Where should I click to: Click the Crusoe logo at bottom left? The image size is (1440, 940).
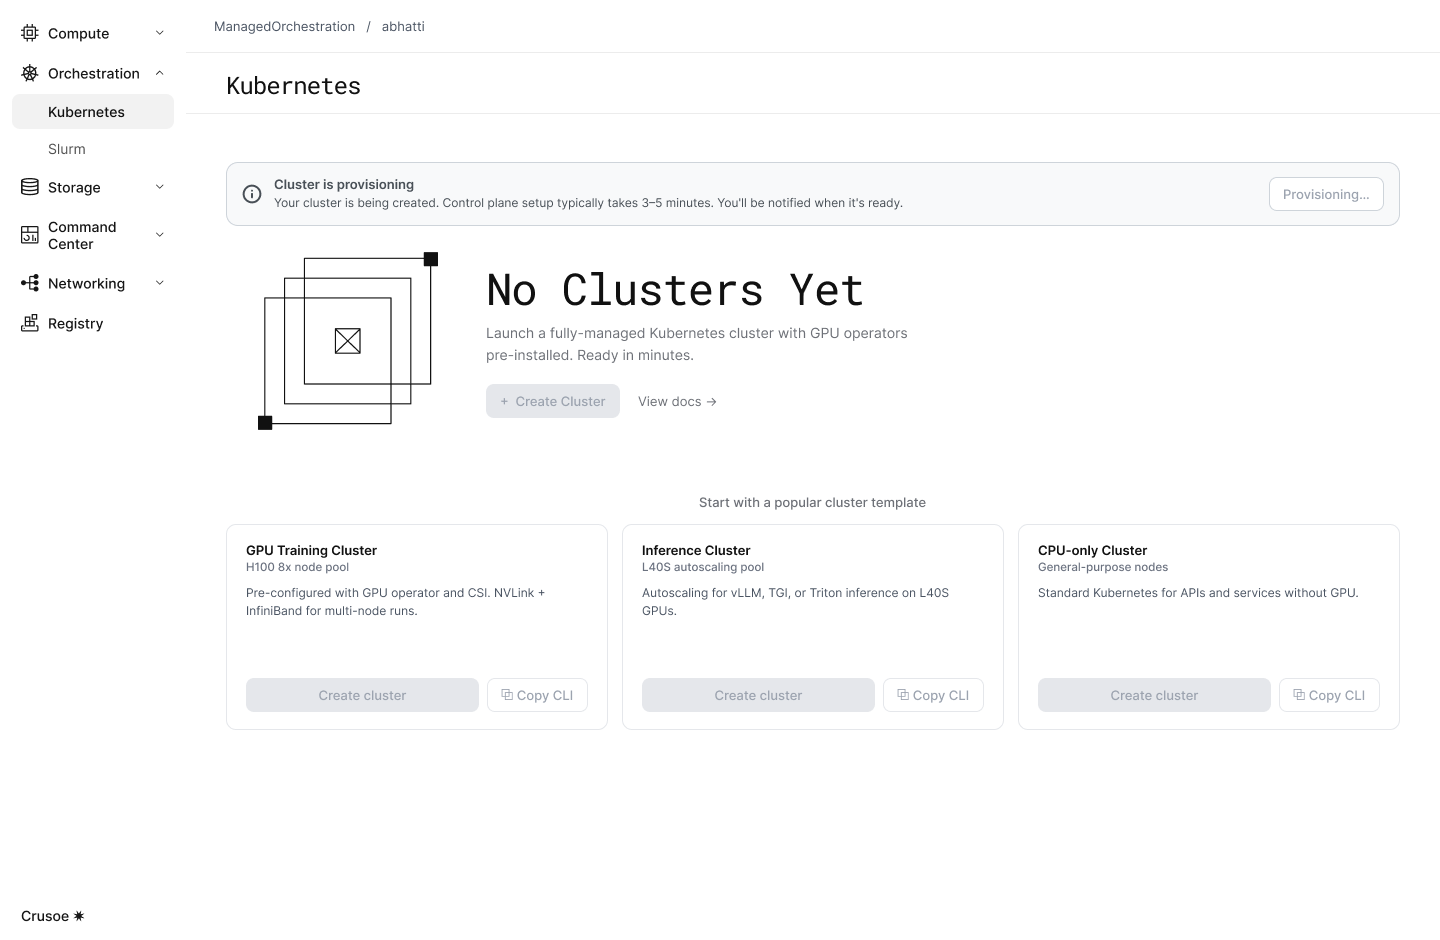[52, 916]
